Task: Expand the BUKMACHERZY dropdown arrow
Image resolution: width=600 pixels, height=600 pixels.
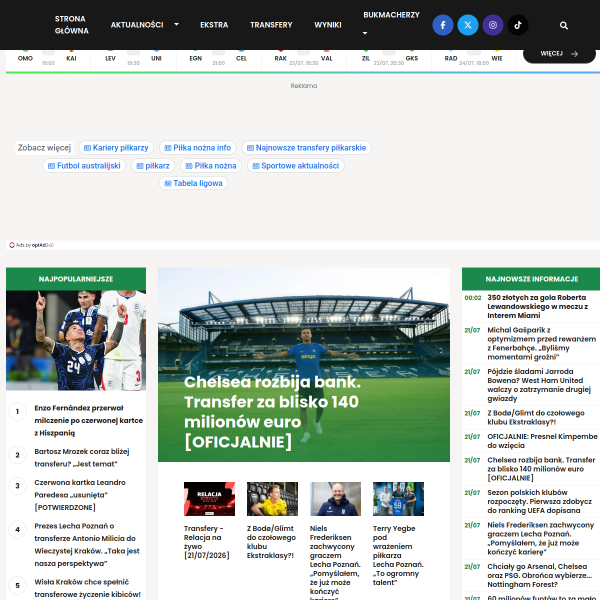Action: click(x=365, y=33)
